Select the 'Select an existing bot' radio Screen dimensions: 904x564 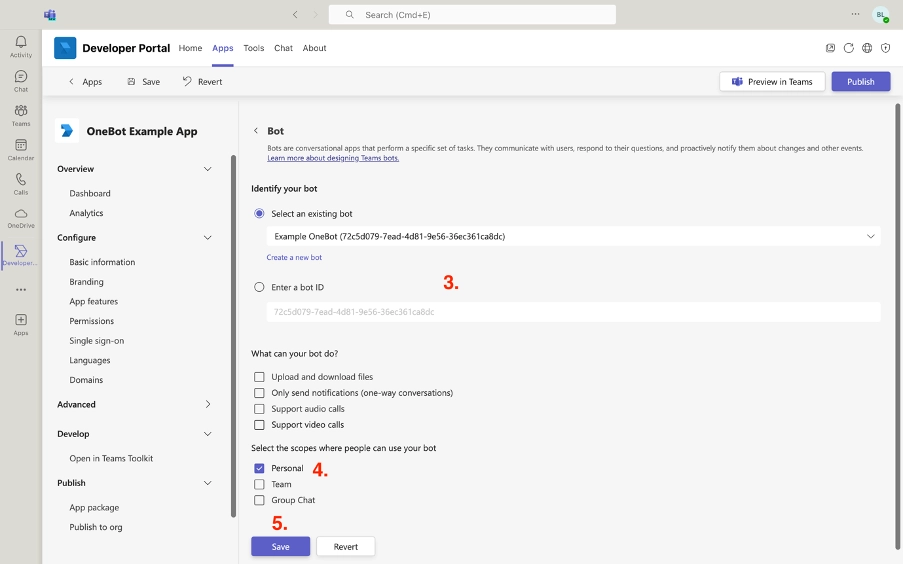coord(259,213)
